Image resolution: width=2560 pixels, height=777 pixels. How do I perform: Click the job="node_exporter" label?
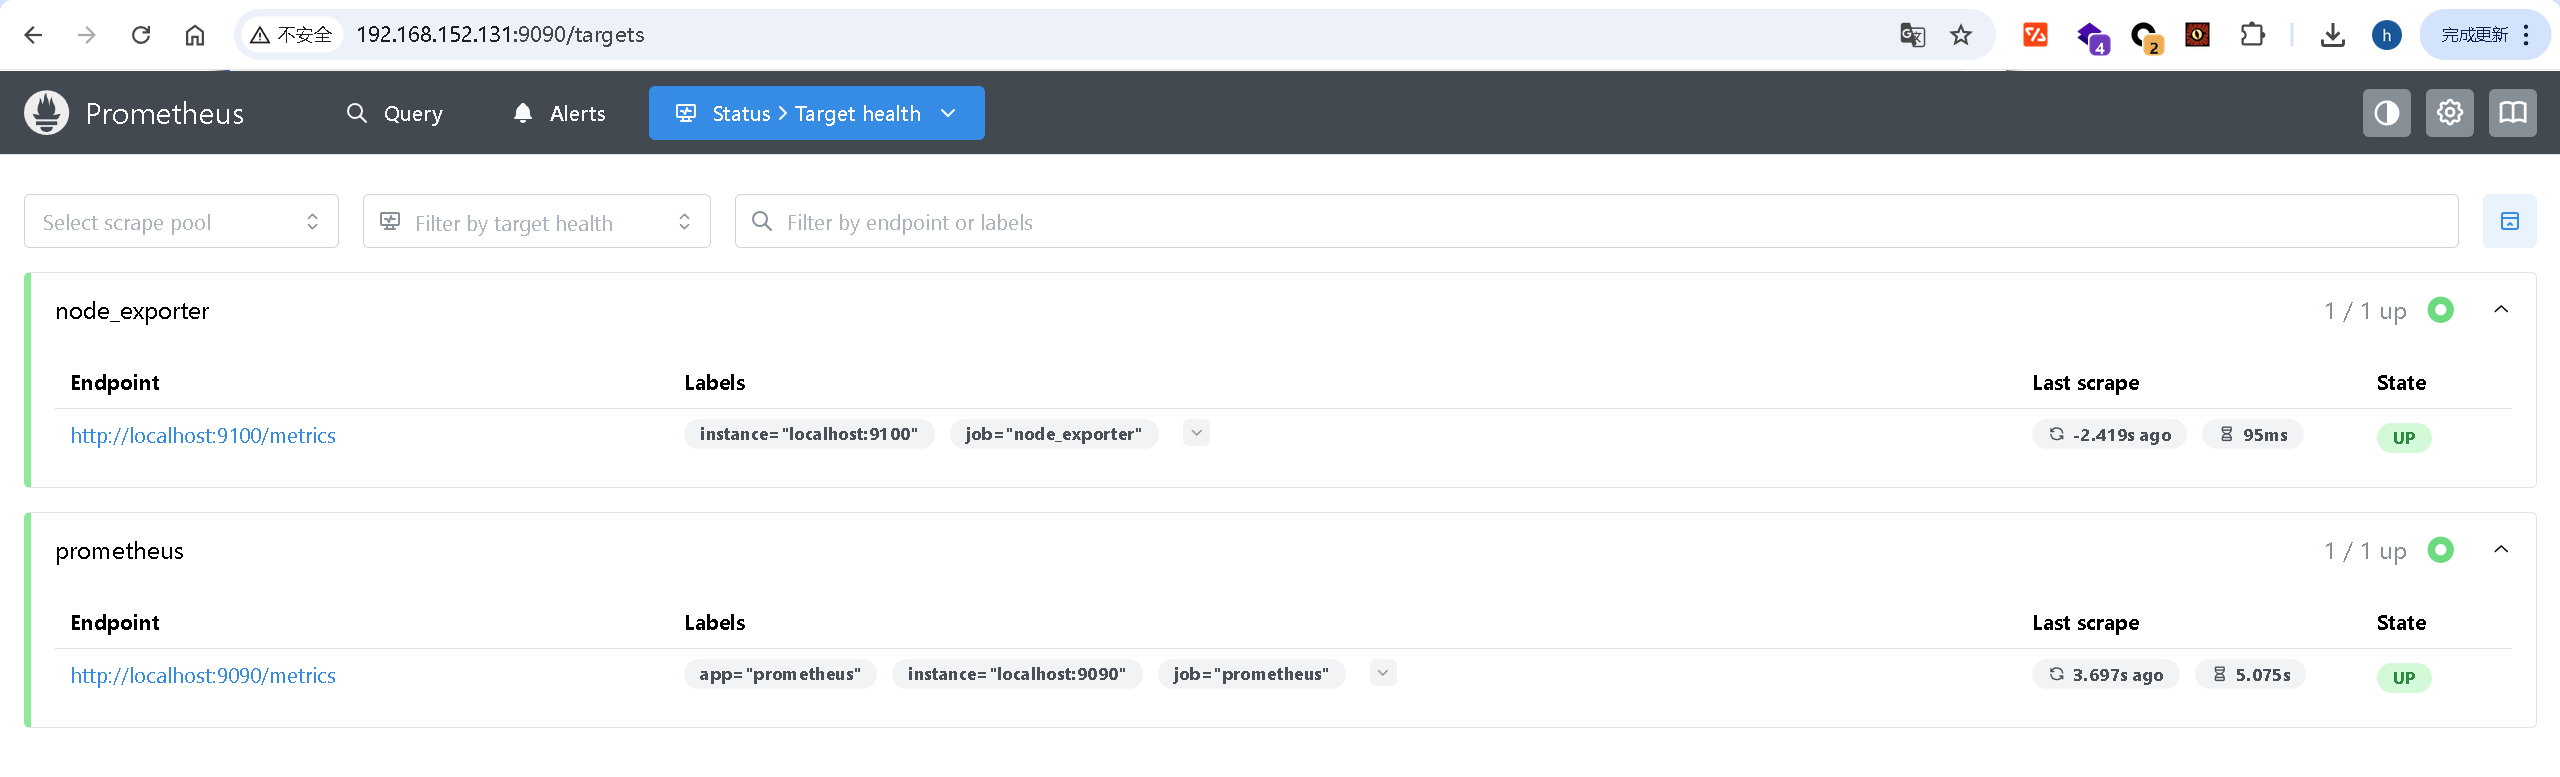point(1053,434)
